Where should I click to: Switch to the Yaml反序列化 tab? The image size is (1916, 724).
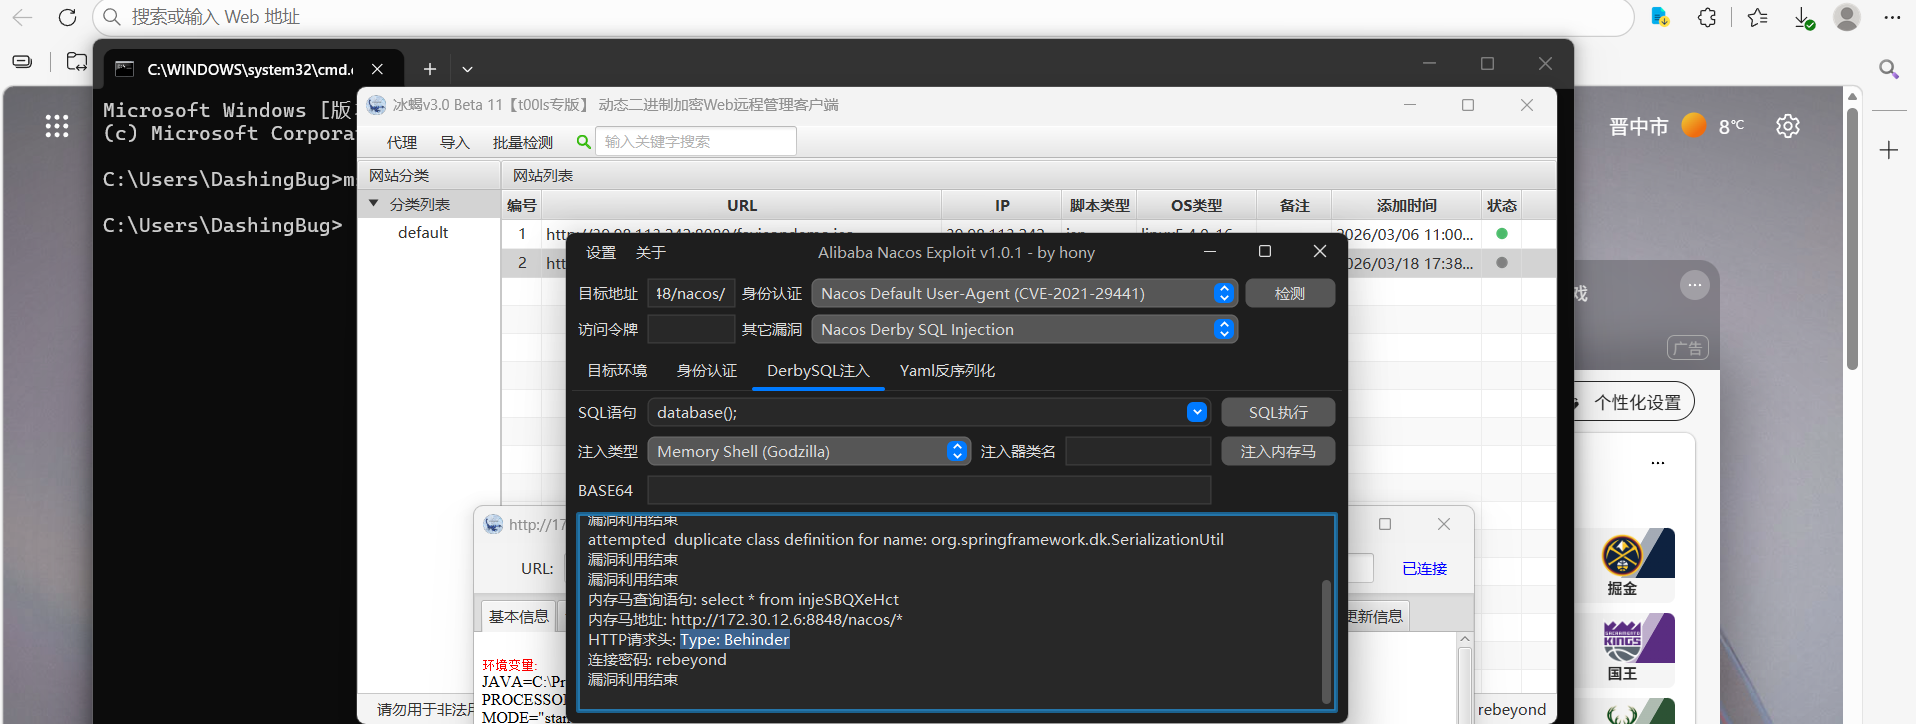[946, 371]
